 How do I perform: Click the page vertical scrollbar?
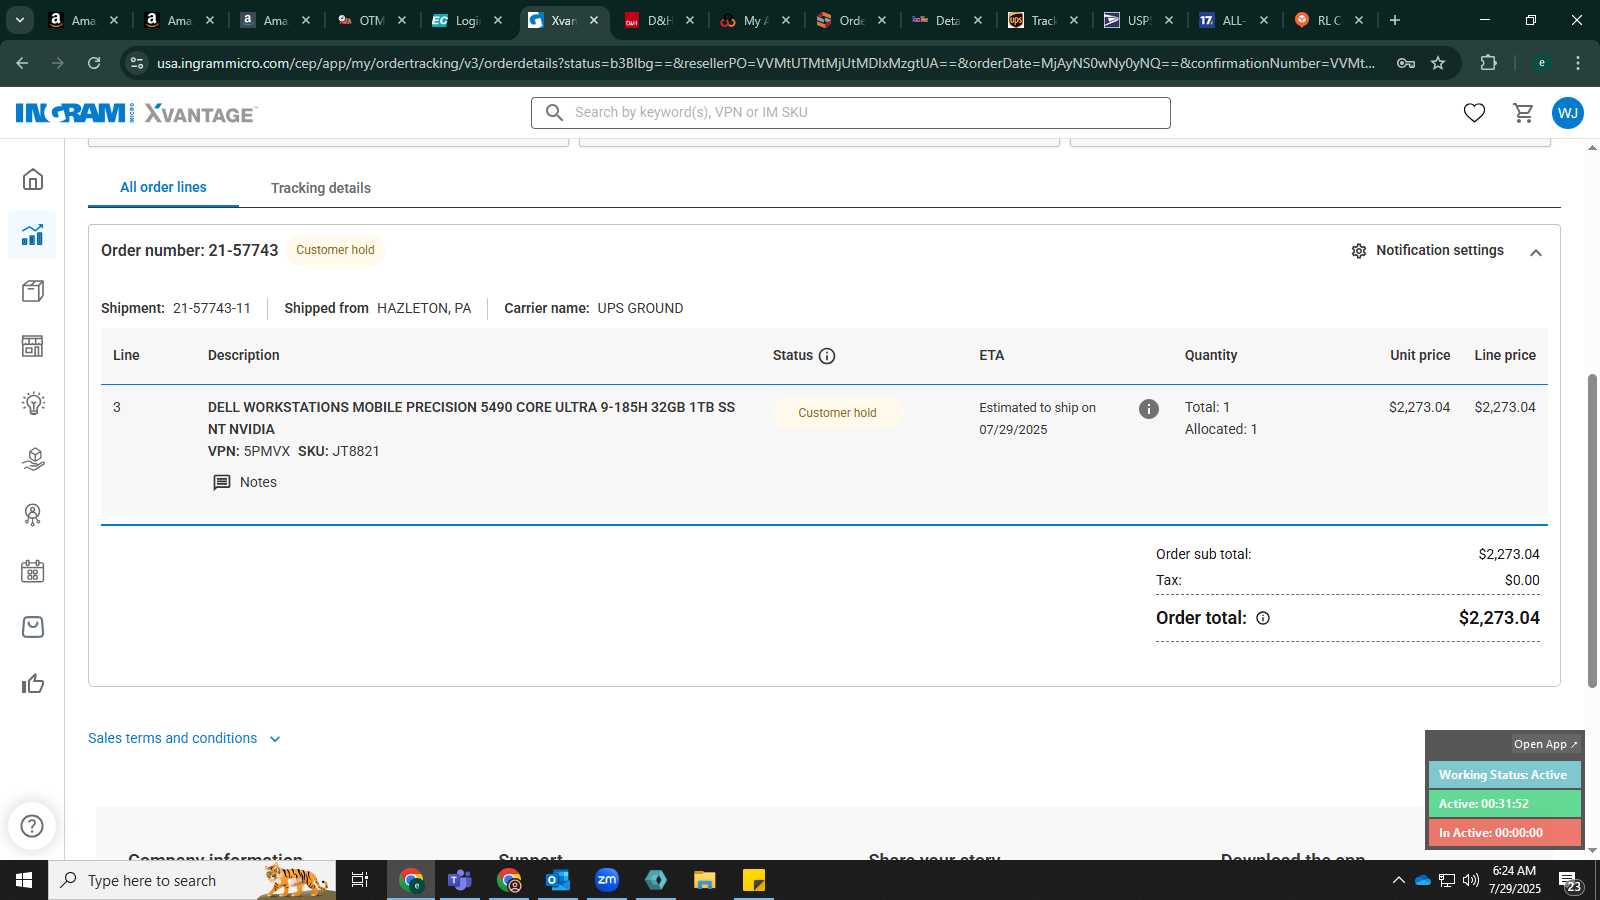1592,530
